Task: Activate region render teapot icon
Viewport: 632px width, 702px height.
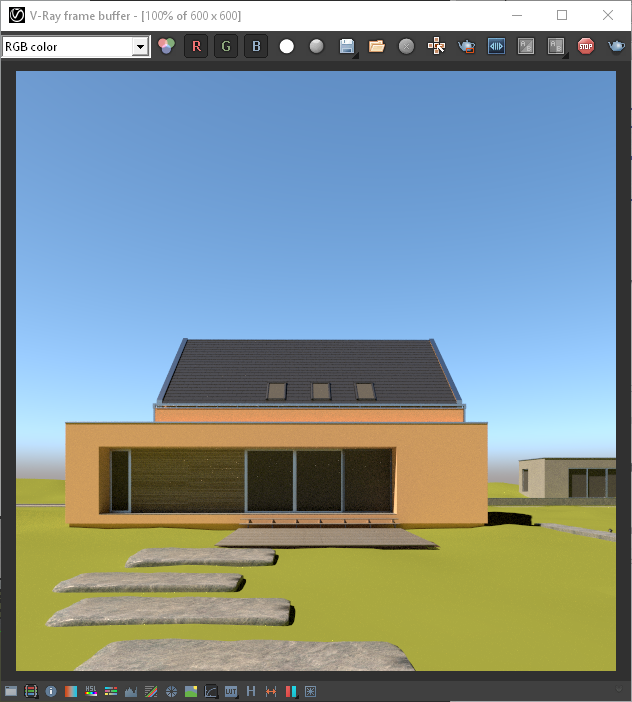Action: tap(466, 46)
